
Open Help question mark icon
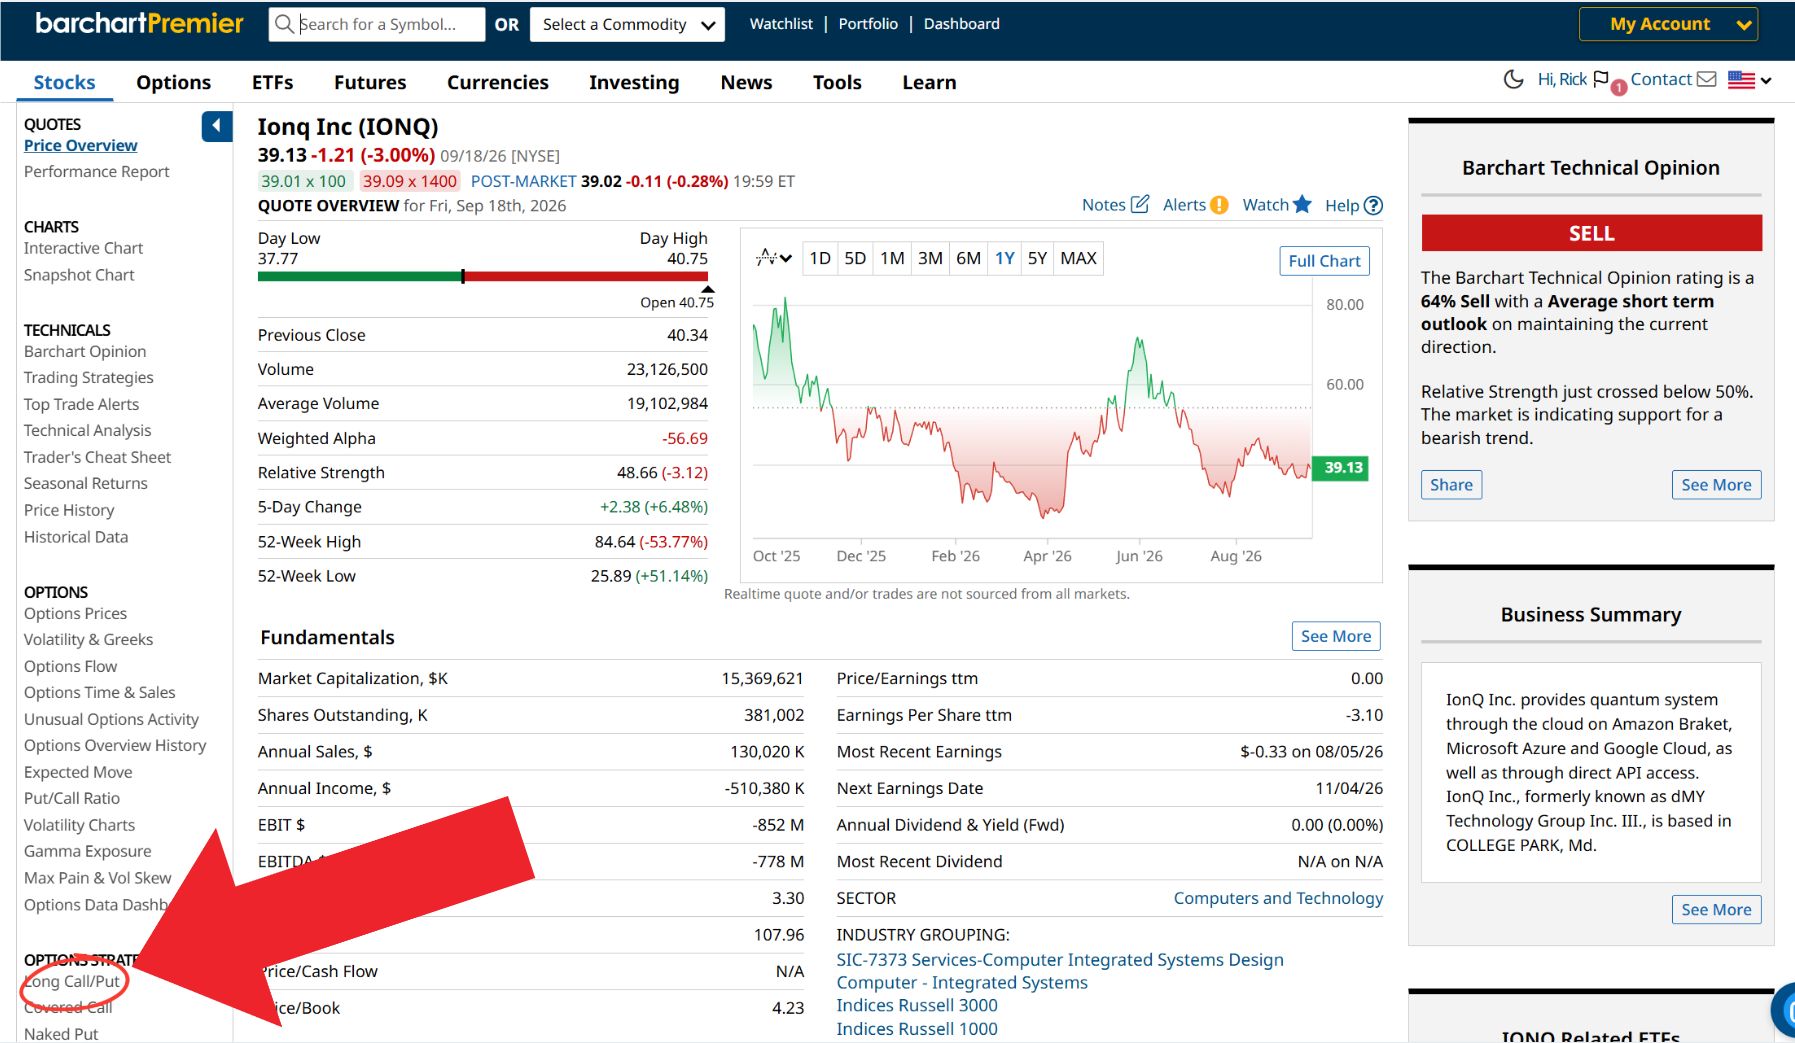point(1373,205)
